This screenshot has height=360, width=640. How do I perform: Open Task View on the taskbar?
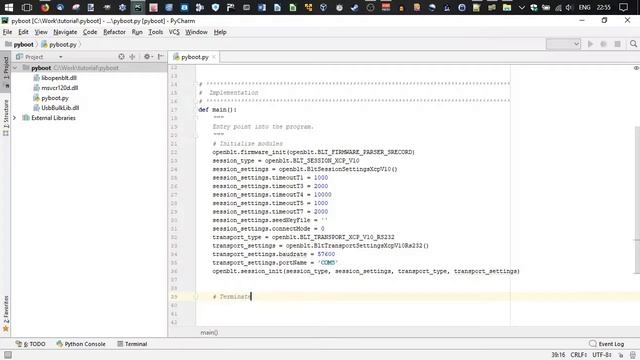(x=27, y=7)
